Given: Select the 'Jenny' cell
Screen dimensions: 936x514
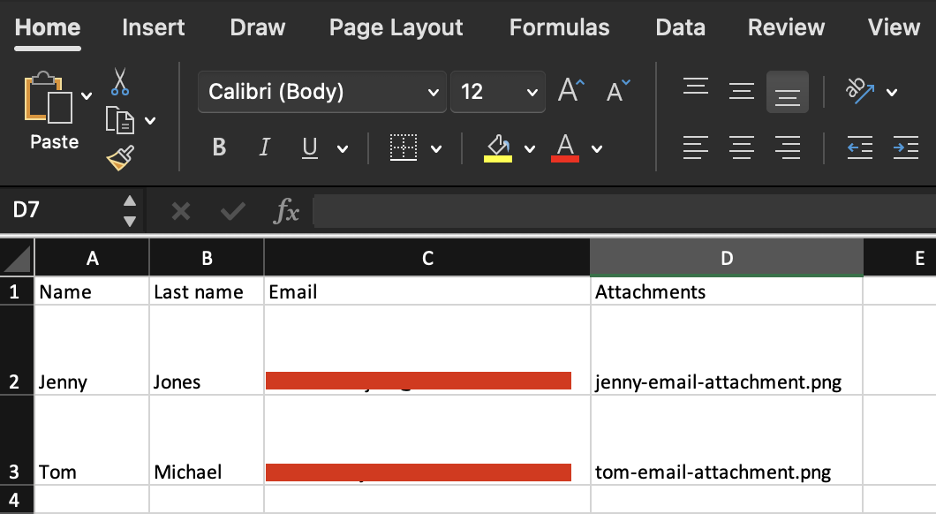Looking at the screenshot, I should point(92,350).
